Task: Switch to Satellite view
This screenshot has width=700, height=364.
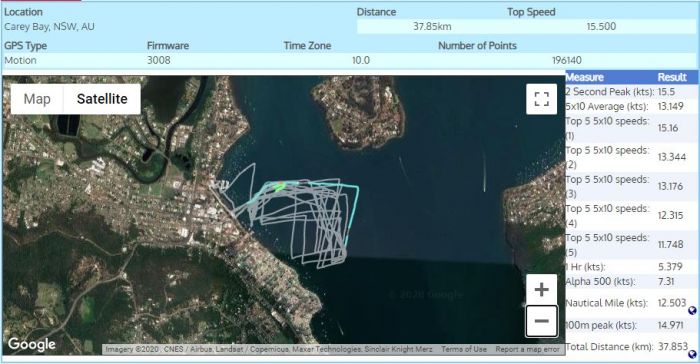Action: point(102,99)
